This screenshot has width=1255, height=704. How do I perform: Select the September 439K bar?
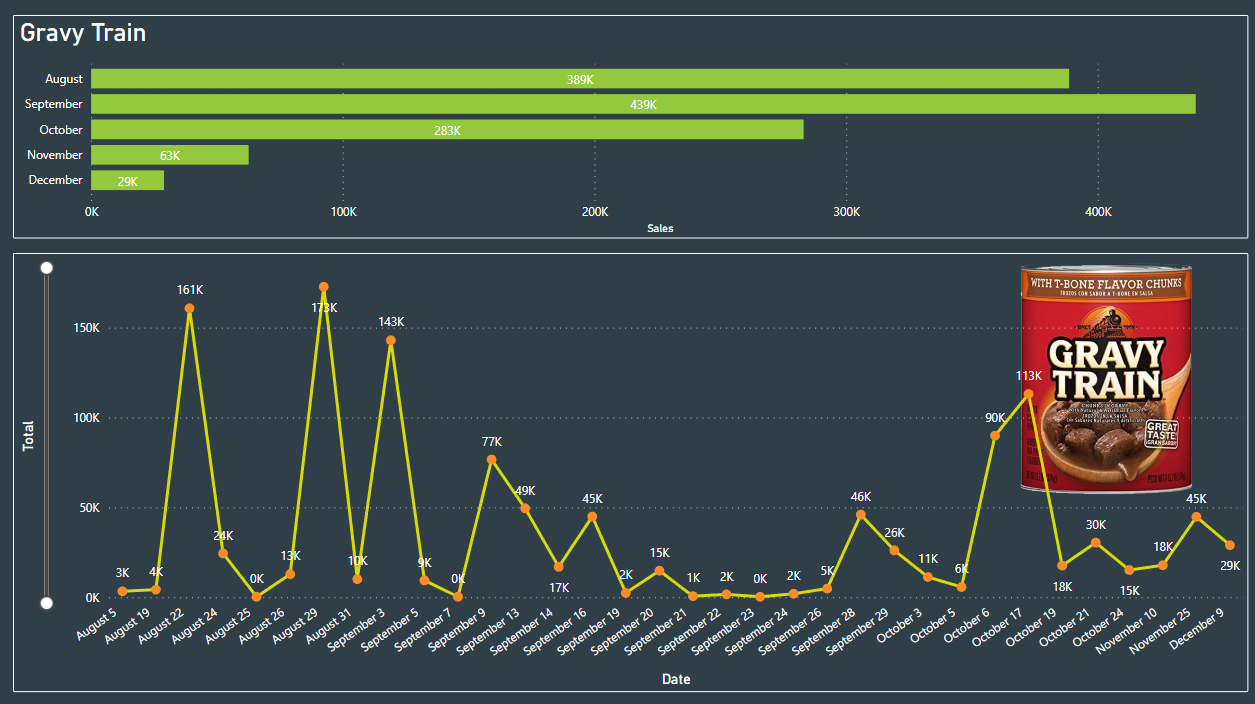[643, 104]
